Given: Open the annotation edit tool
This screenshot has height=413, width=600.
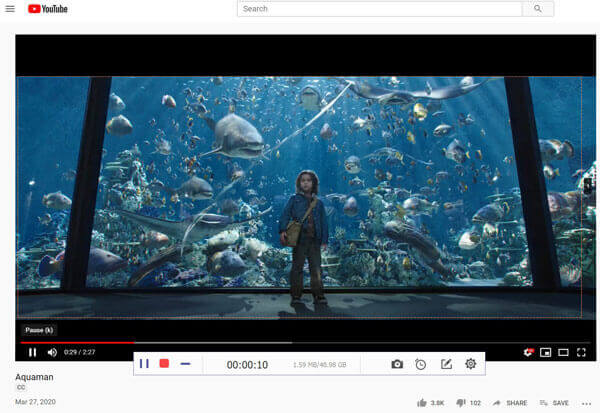Looking at the screenshot, I should [x=446, y=364].
